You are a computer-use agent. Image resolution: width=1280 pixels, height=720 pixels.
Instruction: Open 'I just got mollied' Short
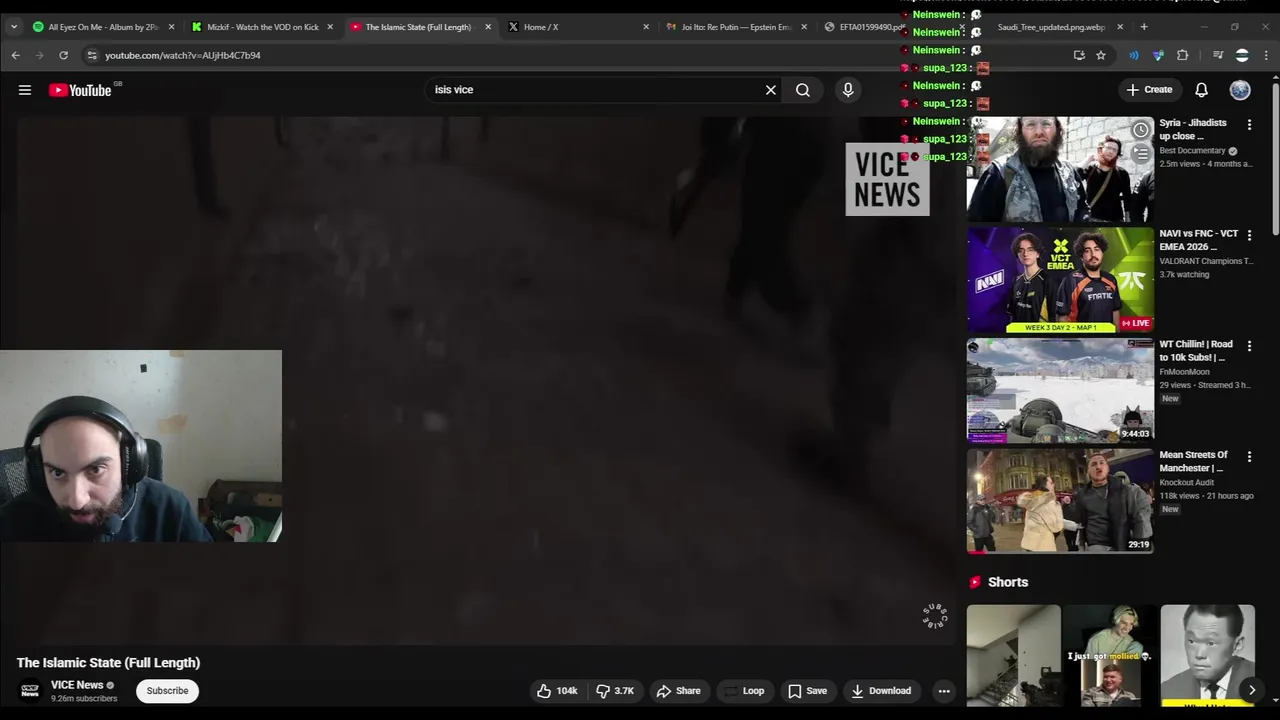(x=1110, y=655)
